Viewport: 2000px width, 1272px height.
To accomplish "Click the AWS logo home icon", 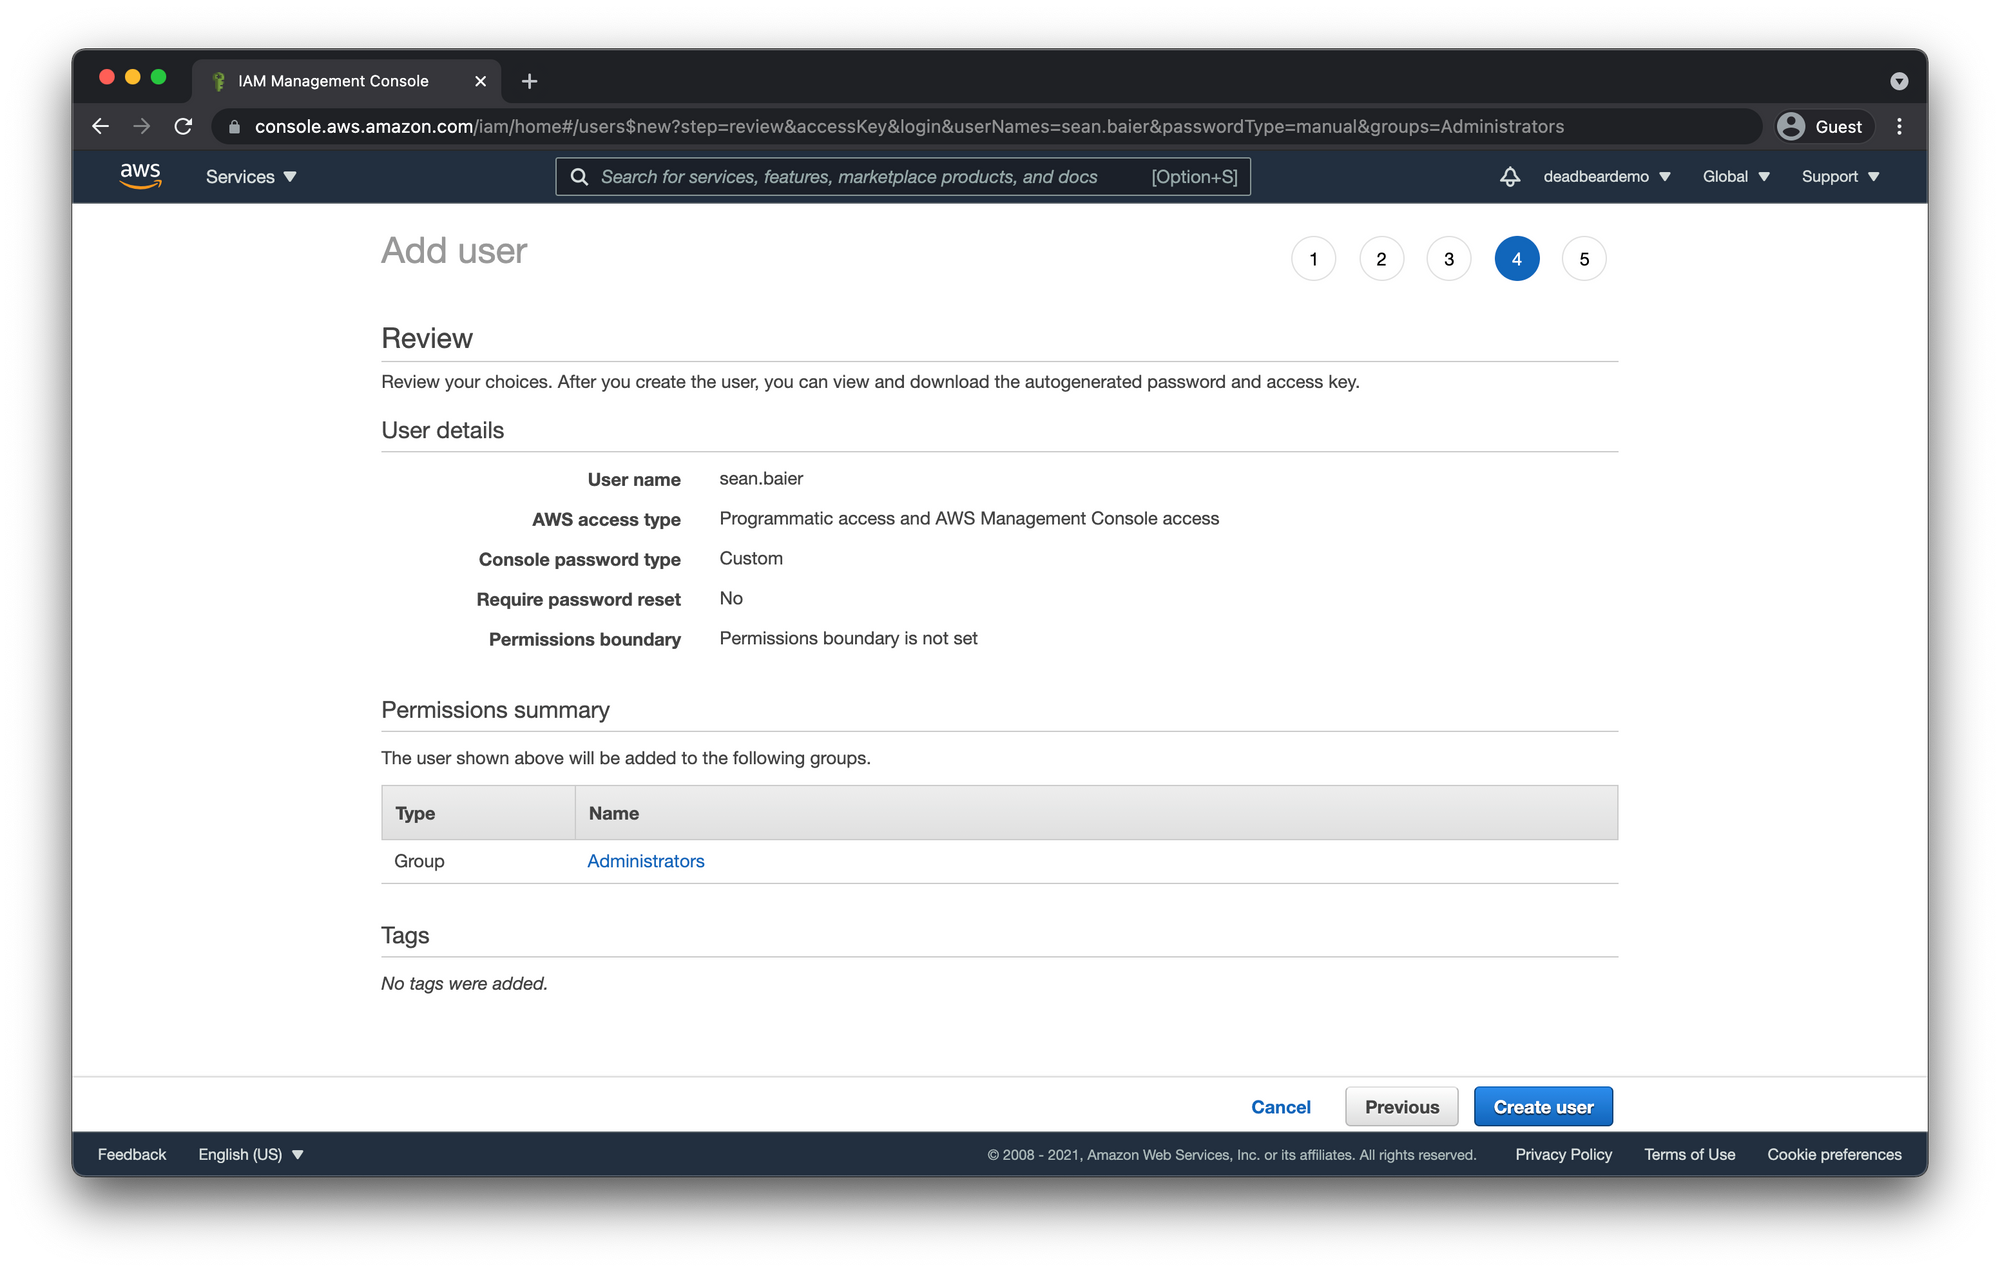I will [x=140, y=176].
